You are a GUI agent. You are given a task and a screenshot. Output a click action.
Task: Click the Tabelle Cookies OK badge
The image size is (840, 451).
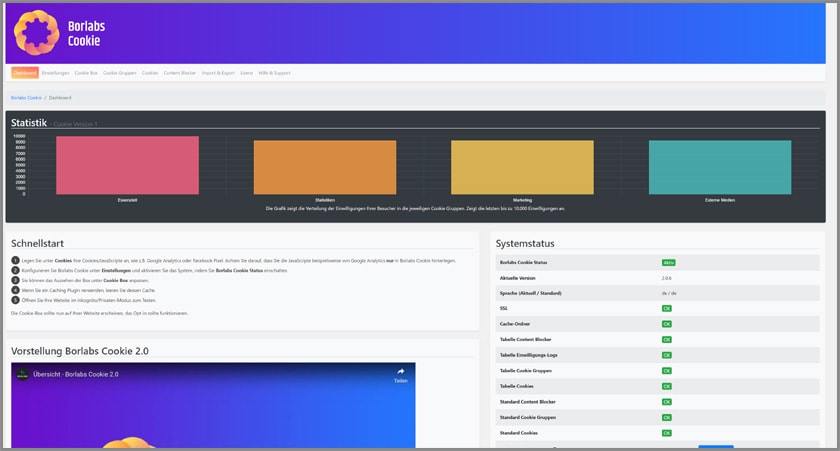coord(666,386)
